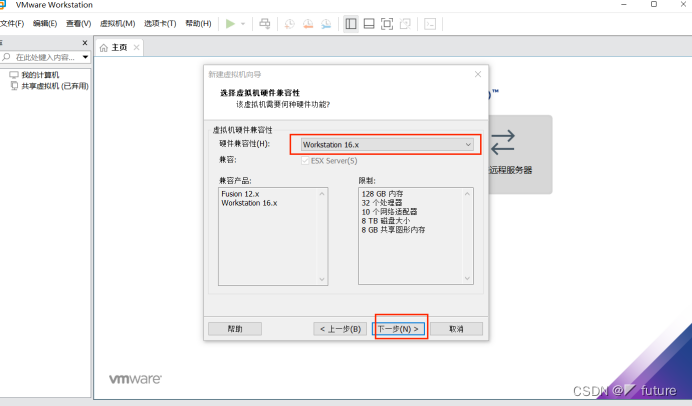Viewport: 692px width, 406px height.
Task: Open the 查看(V) menu
Action: pos(79,24)
